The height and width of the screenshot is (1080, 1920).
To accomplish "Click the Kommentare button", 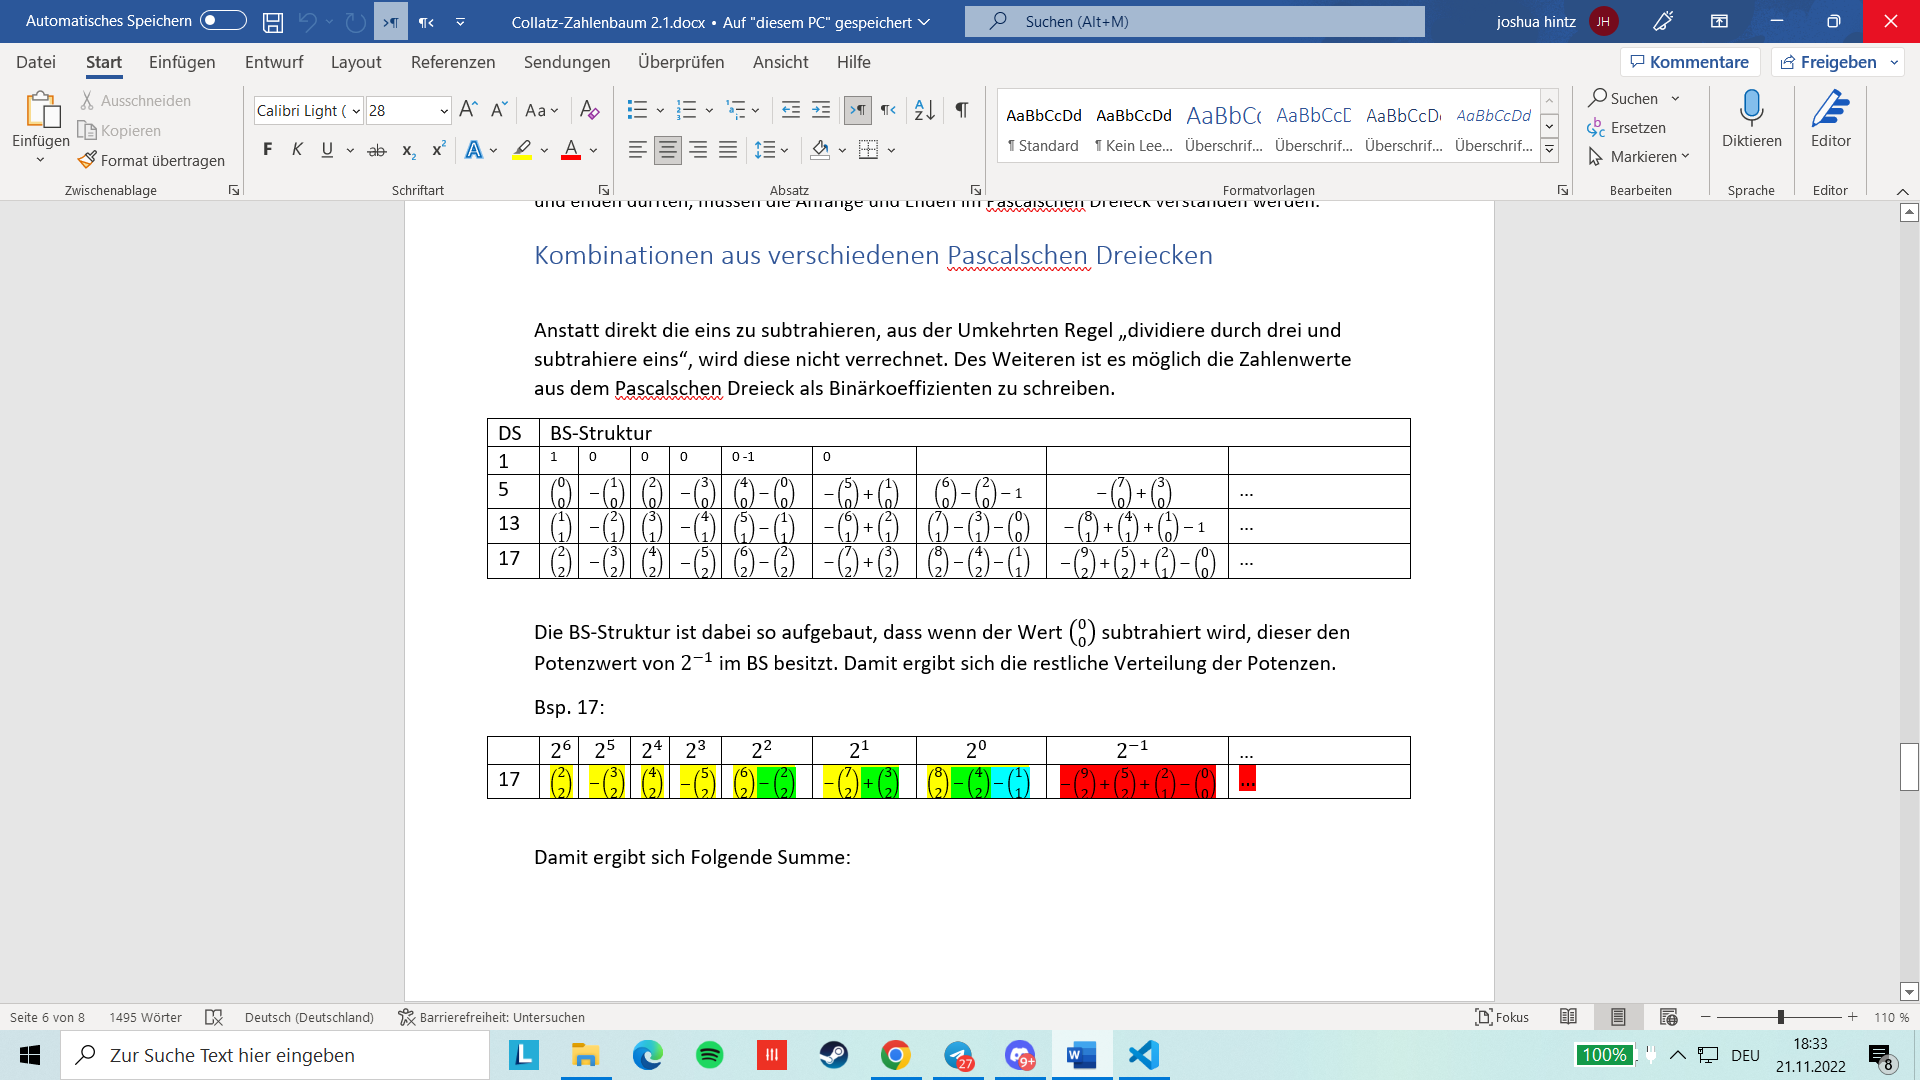I will coord(1690,62).
